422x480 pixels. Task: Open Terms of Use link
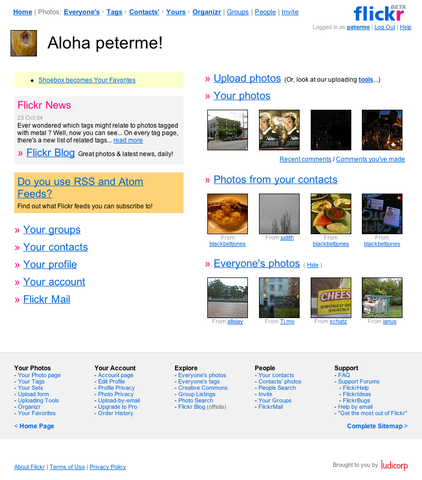pos(67,467)
